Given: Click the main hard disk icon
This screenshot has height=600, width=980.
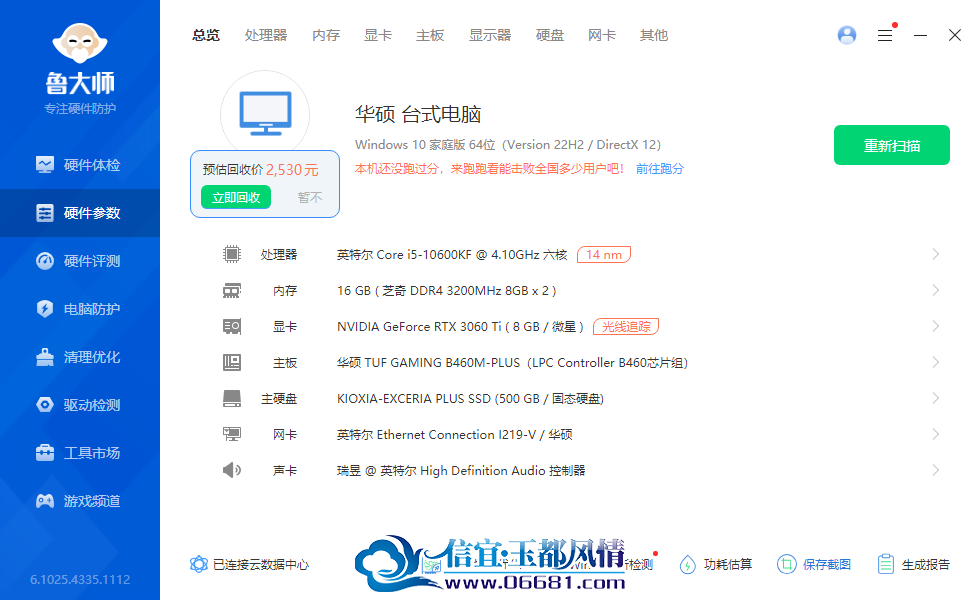Looking at the screenshot, I should tap(232, 399).
